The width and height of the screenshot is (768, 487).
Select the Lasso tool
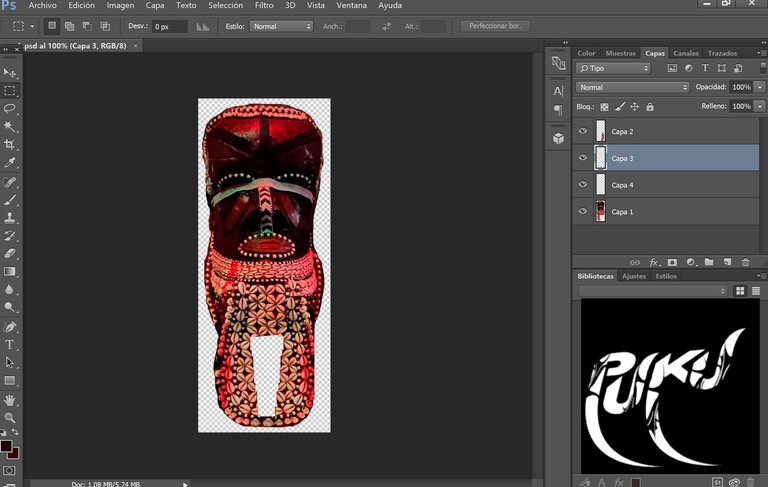9,108
